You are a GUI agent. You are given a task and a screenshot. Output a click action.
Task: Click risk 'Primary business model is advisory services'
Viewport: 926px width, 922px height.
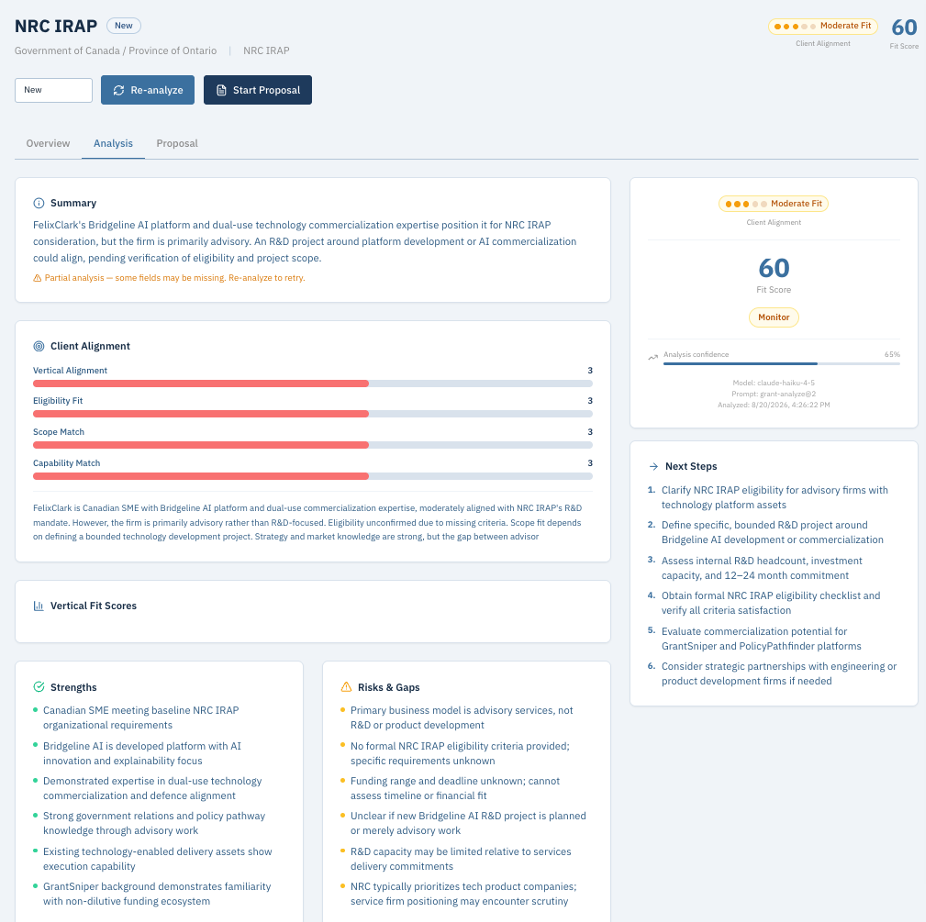462,718
